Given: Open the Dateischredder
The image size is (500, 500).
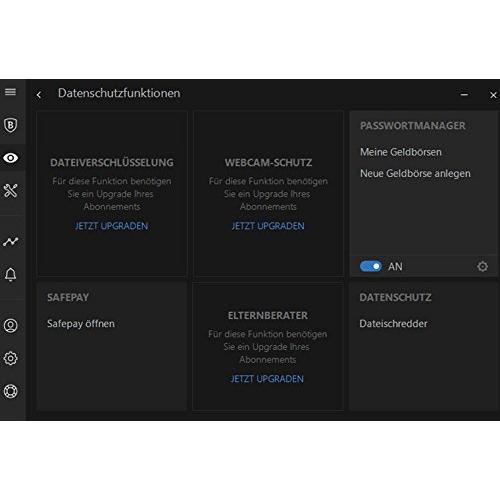Looking at the screenshot, I should click(393, 324).
